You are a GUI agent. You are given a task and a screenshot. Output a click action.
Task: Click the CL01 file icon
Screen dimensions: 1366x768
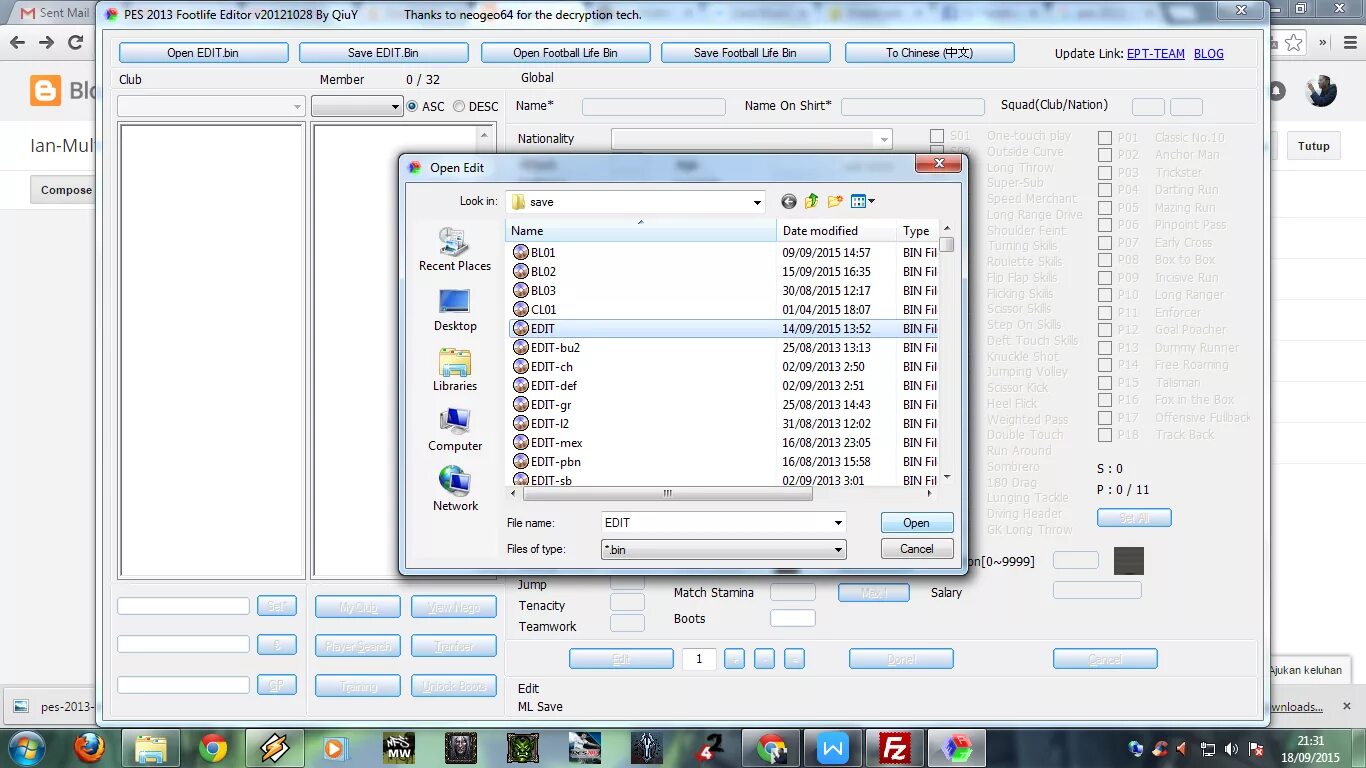coord(520,310)
